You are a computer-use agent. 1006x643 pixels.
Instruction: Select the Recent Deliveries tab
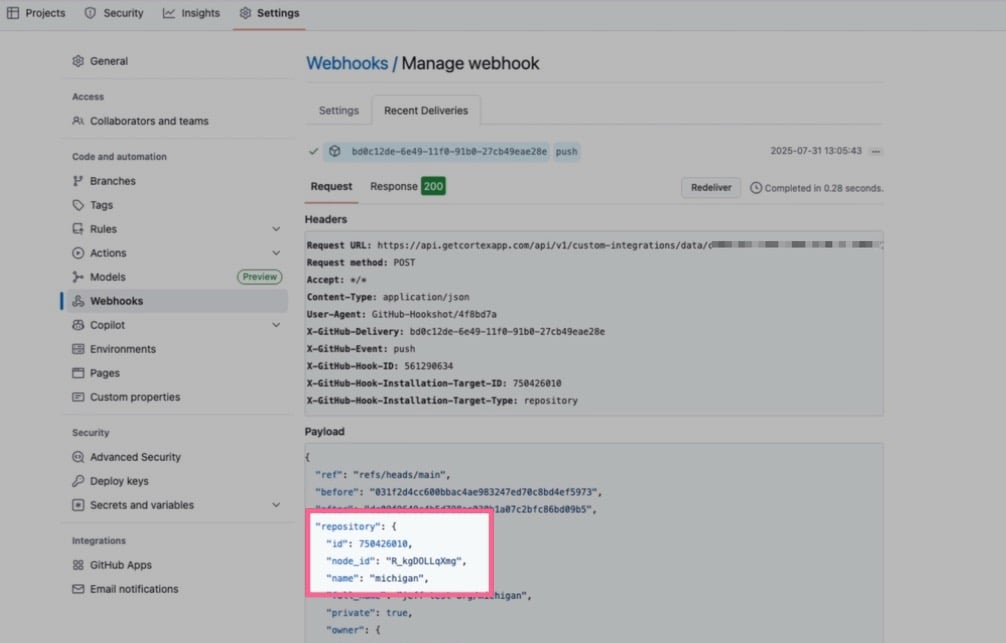click(x=426, y=110)
